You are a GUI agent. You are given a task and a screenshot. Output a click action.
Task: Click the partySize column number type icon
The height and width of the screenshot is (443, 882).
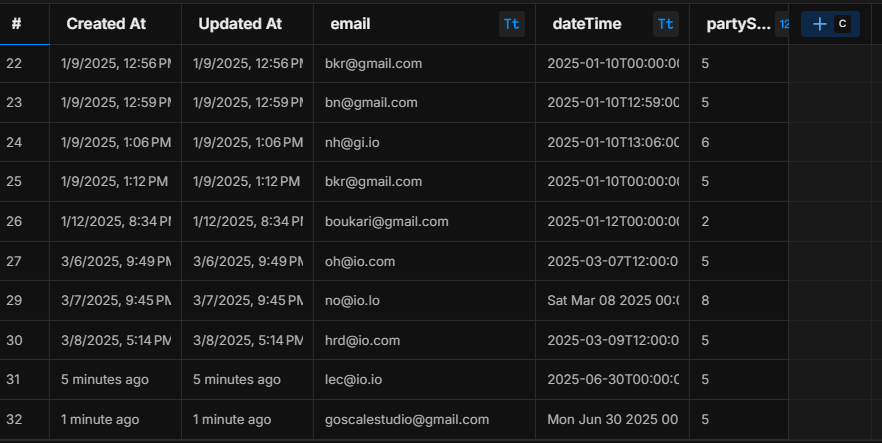(783, 24)
